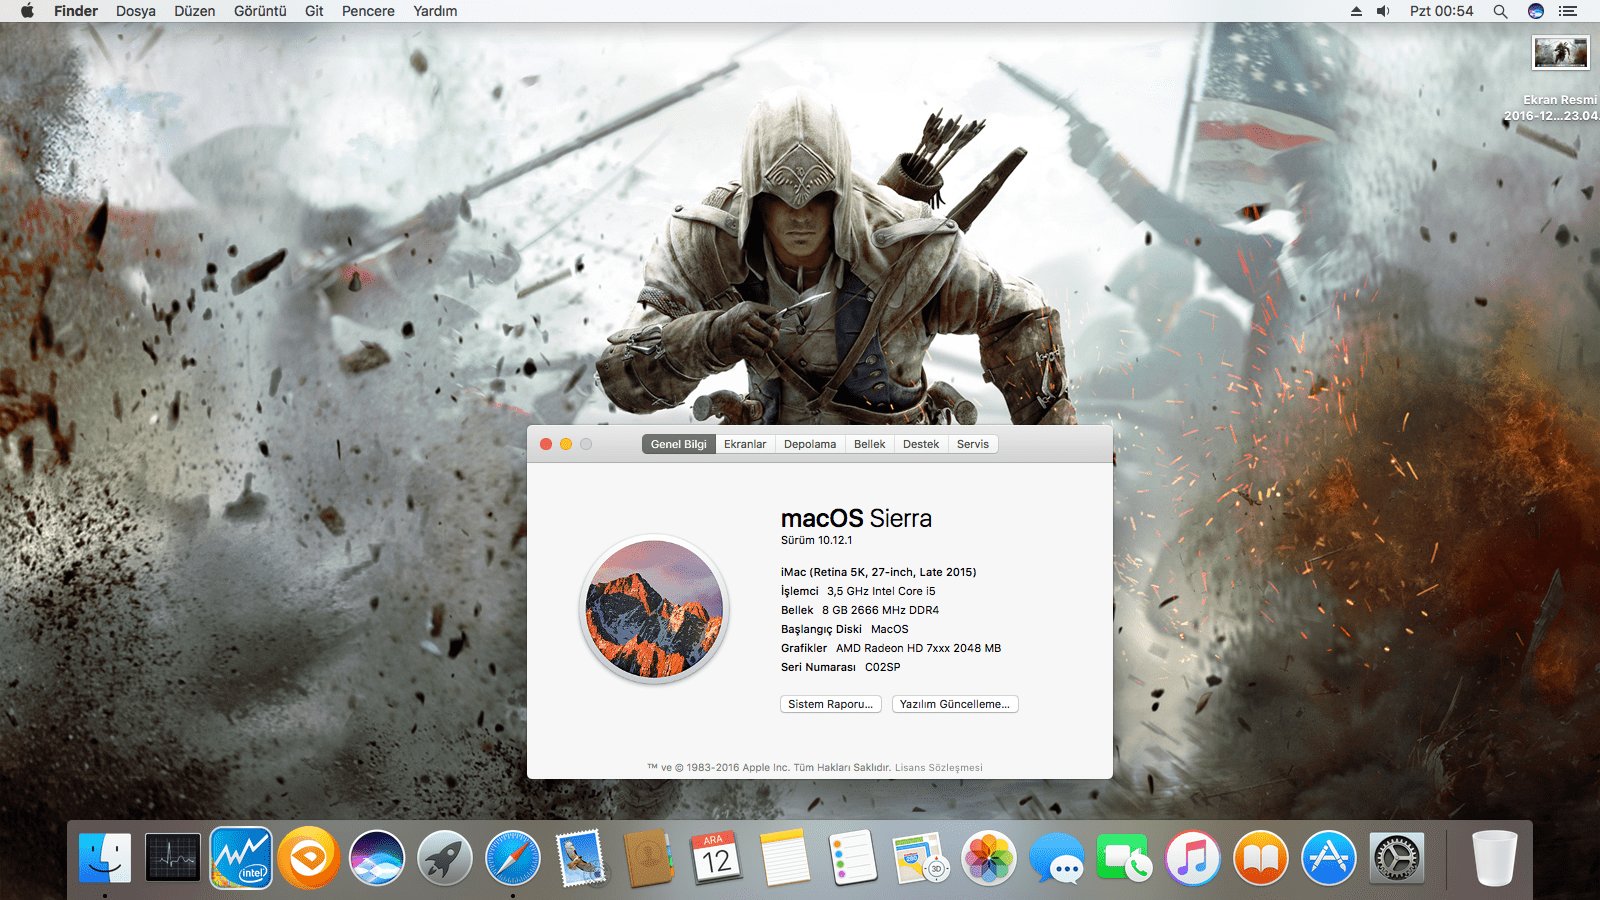Launch Photos from the Dock
Viewport: 1600px width, 900px height.
989,858
